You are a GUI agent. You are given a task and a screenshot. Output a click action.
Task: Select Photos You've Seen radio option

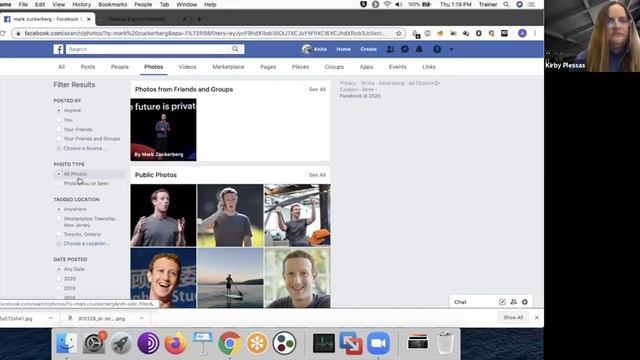coord(59,184)
